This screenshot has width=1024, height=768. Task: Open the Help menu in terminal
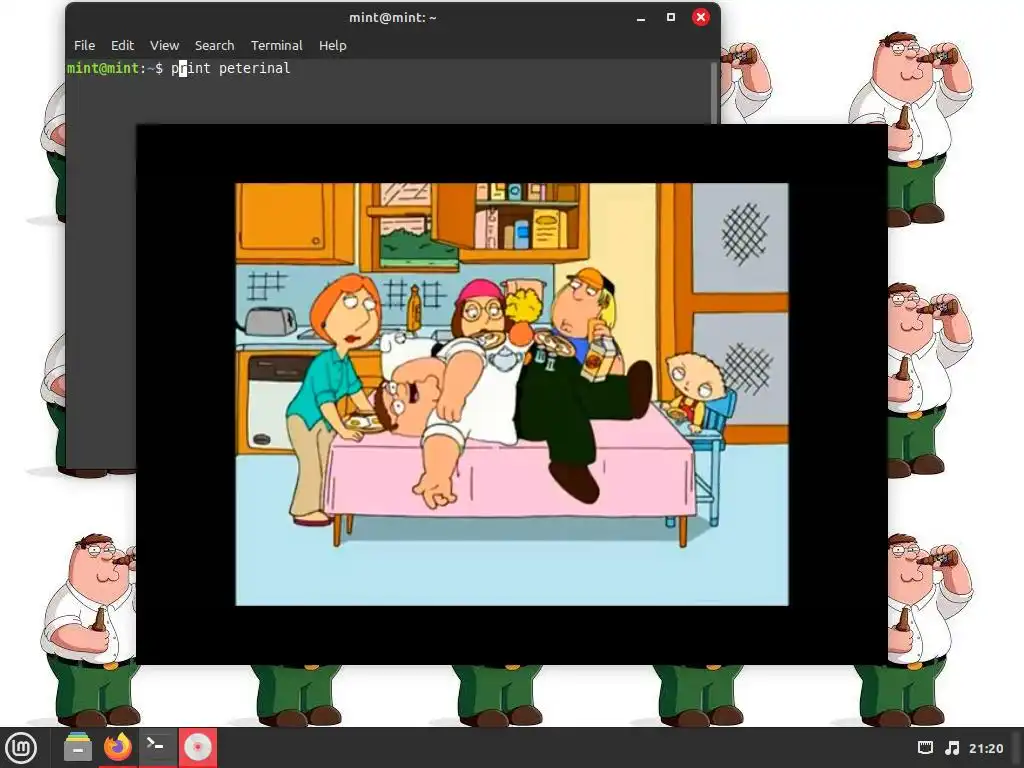332,46
